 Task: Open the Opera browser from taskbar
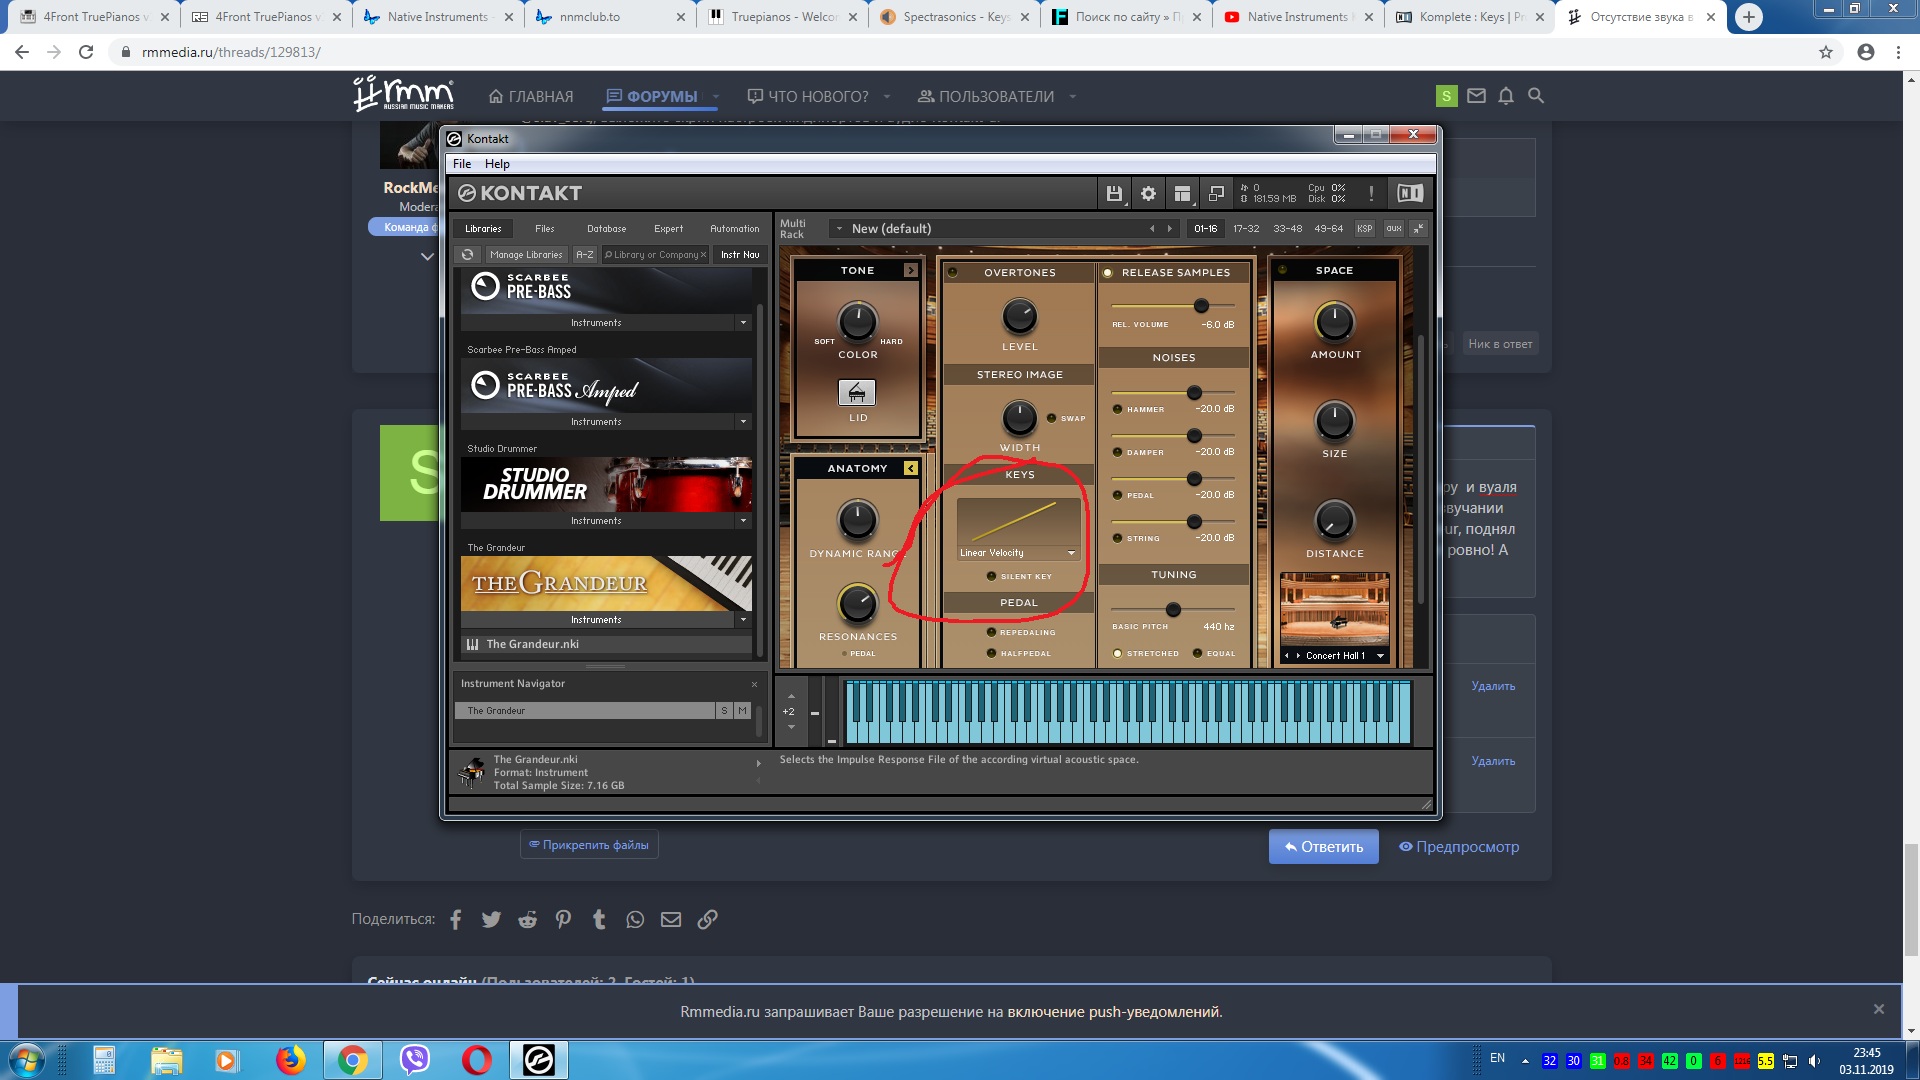[x=477, y=1060]
